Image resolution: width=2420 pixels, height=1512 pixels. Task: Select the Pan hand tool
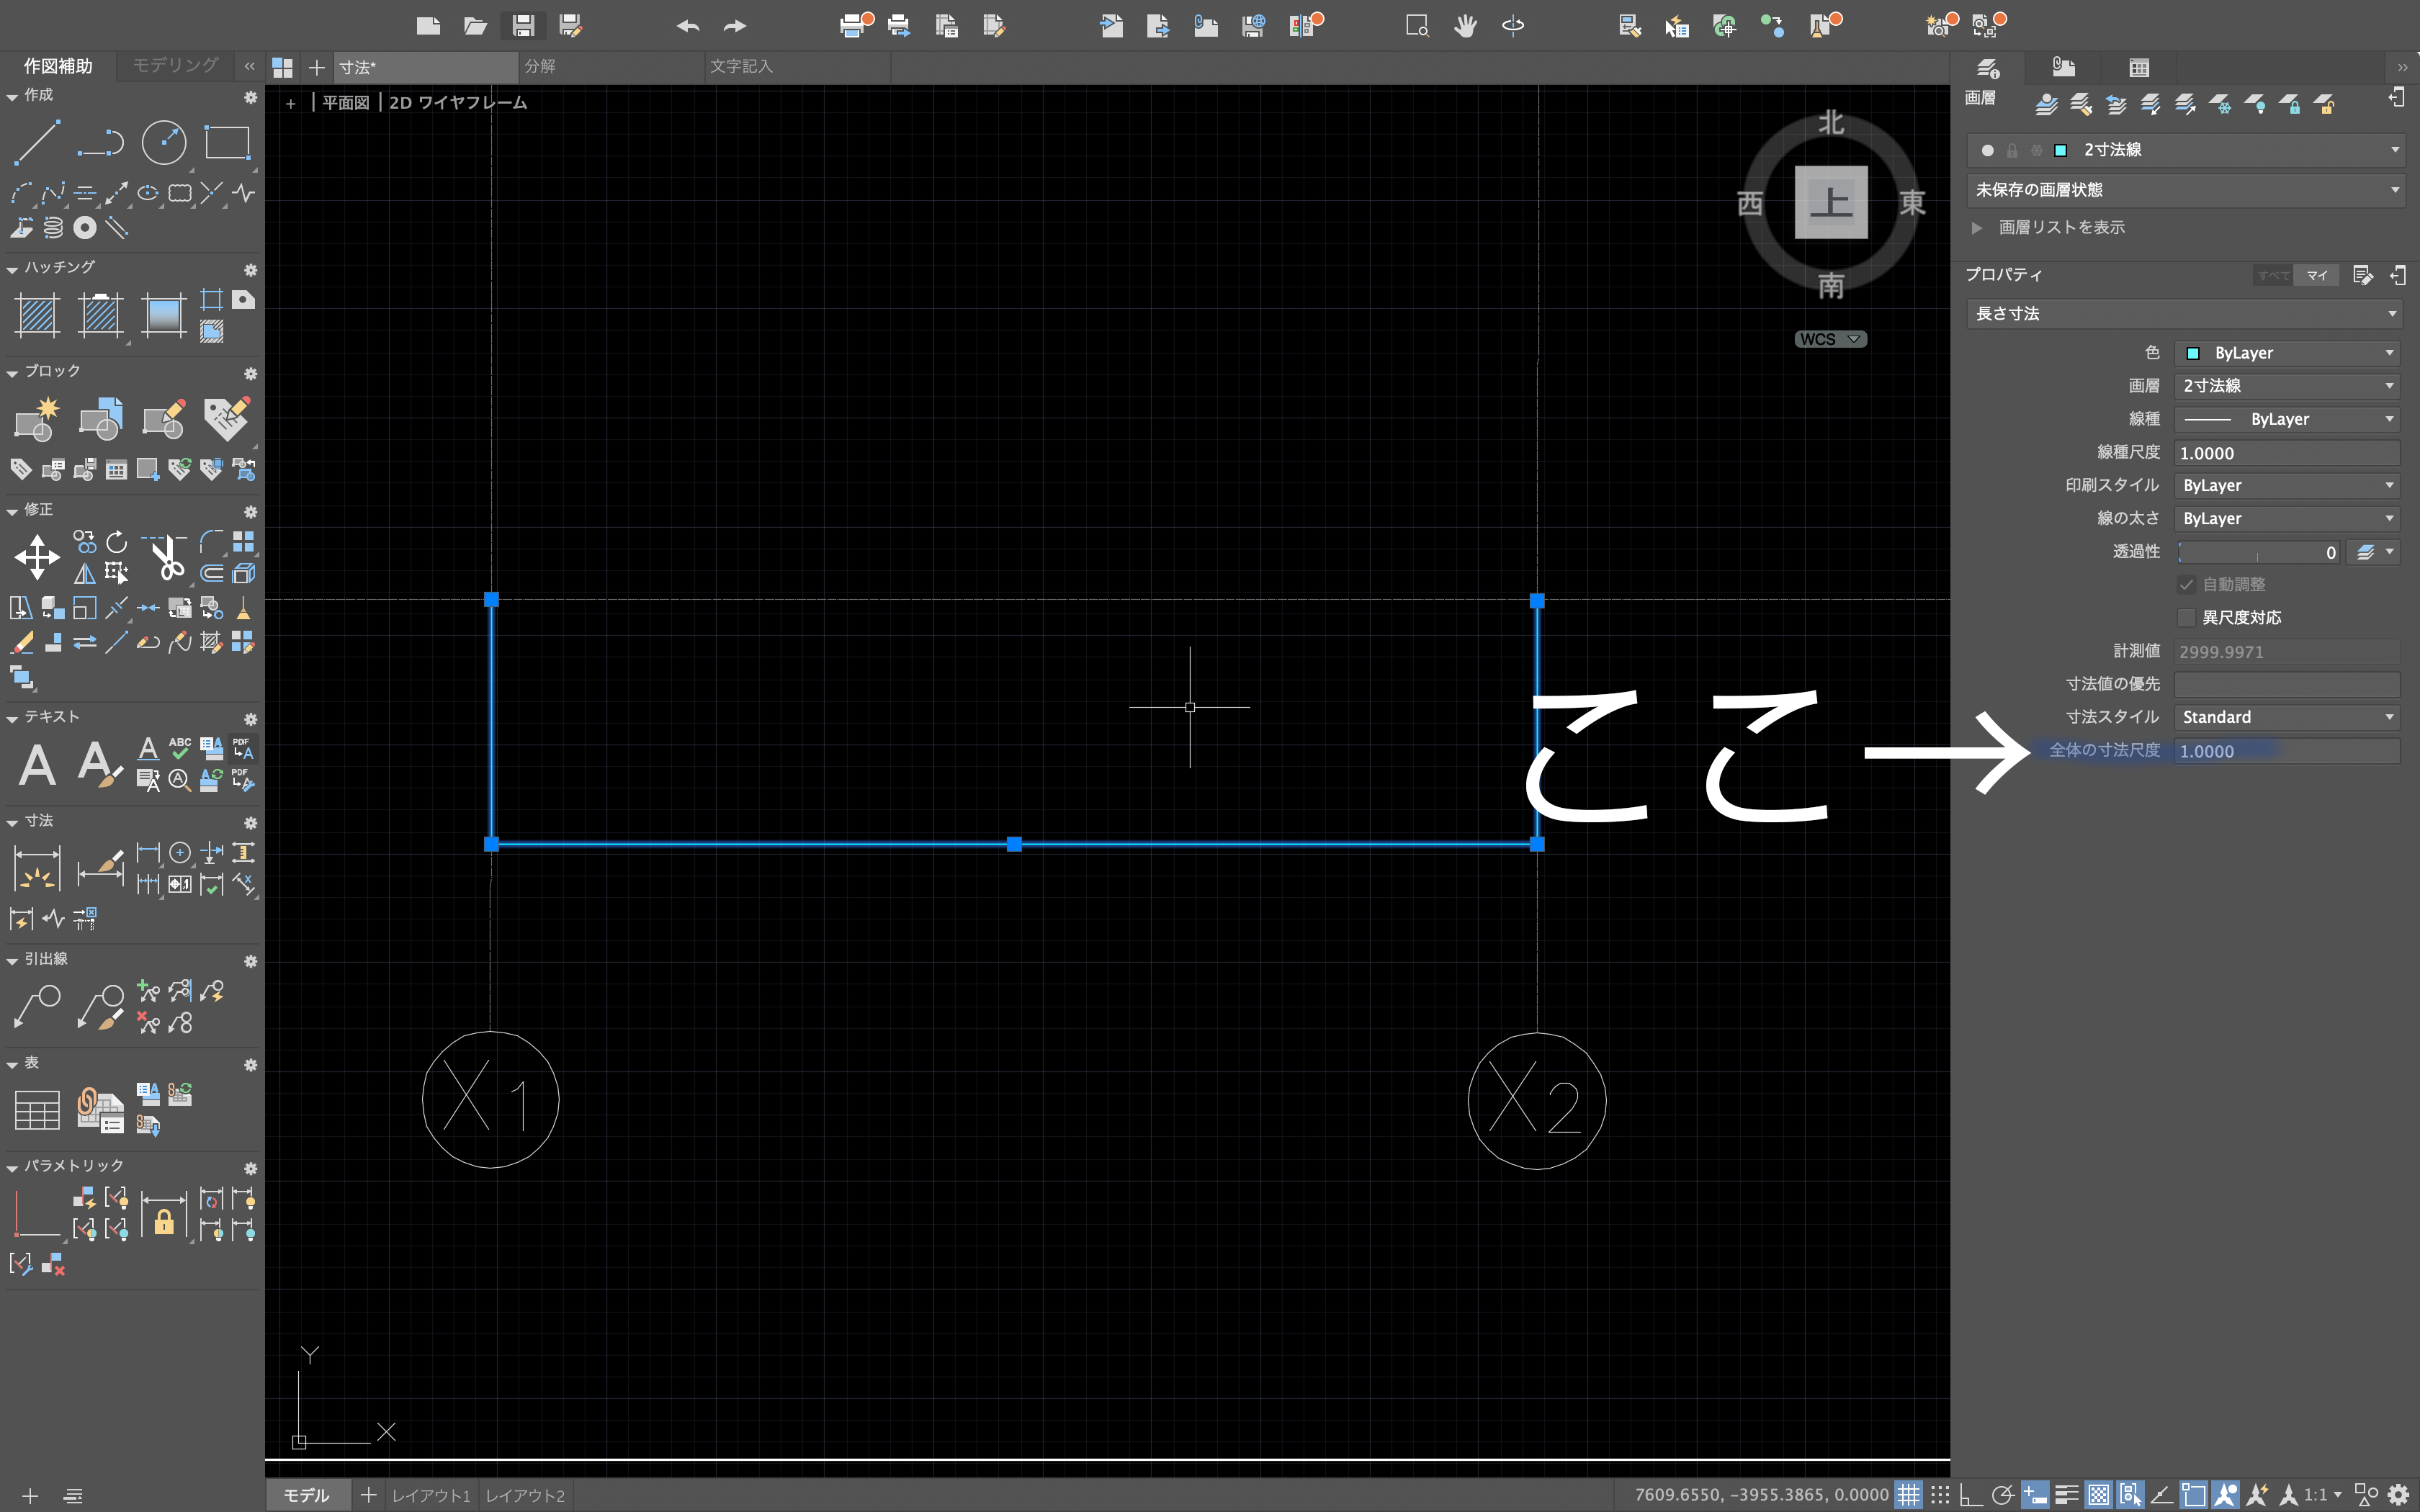1465,25
